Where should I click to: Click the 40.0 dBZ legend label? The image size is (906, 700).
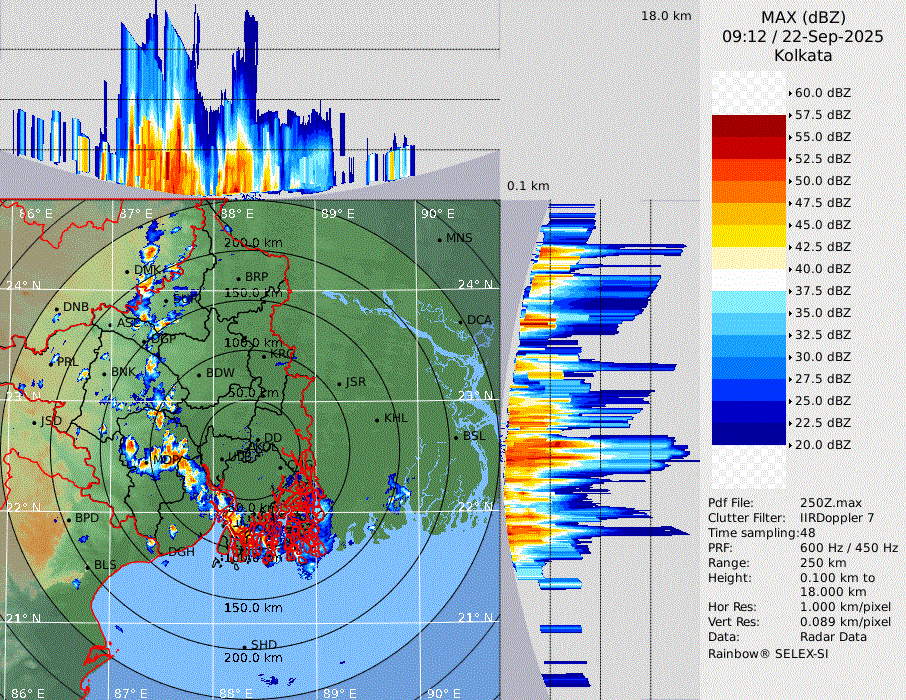(823, 268)
